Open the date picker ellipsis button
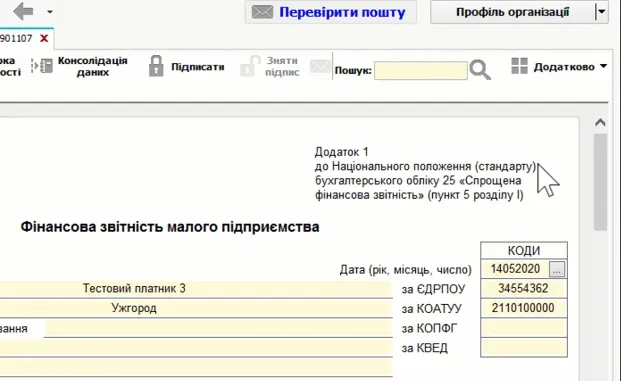 point(557,270)
